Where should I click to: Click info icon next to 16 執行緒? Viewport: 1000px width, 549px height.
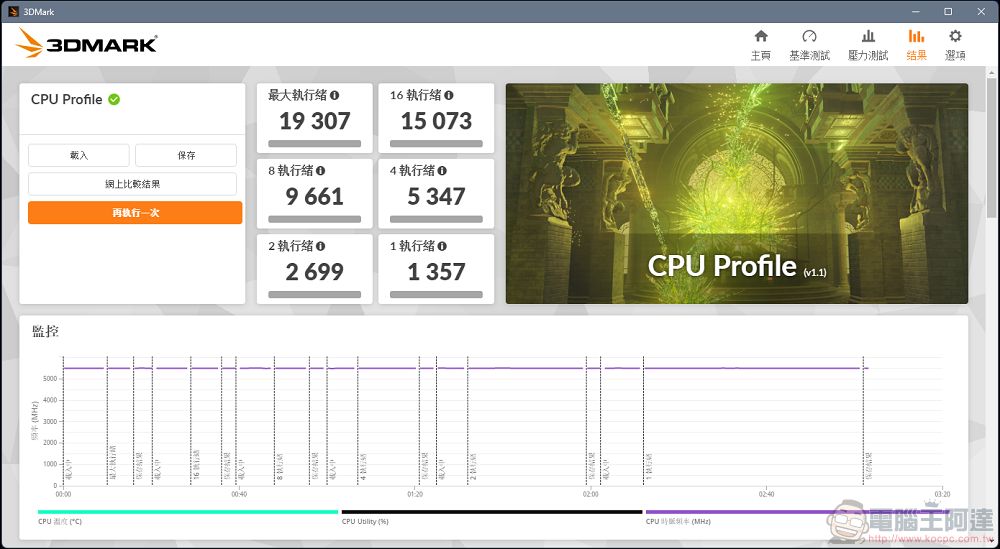pyautogui.click(x=449, y=95)
